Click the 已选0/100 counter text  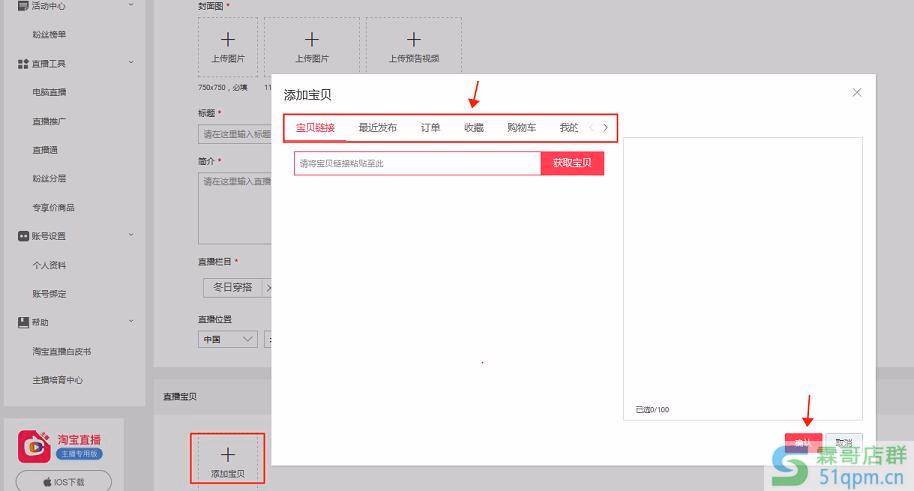coord(652,410)
